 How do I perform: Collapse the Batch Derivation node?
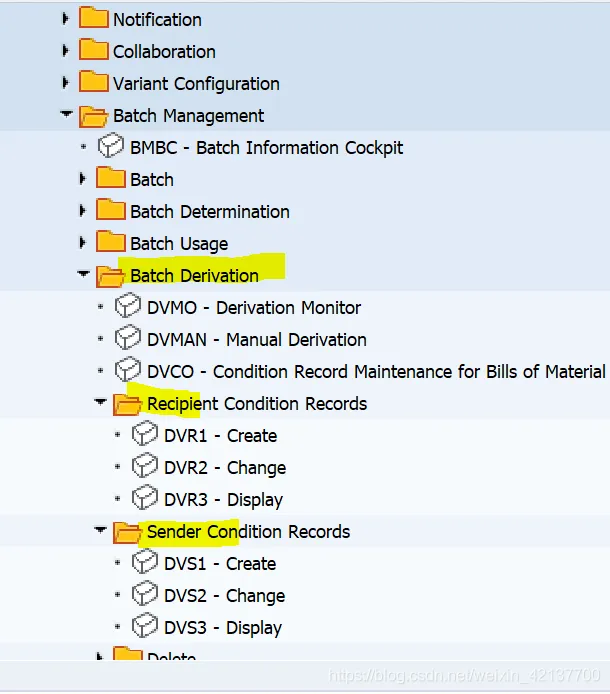(x=83, y=275)
